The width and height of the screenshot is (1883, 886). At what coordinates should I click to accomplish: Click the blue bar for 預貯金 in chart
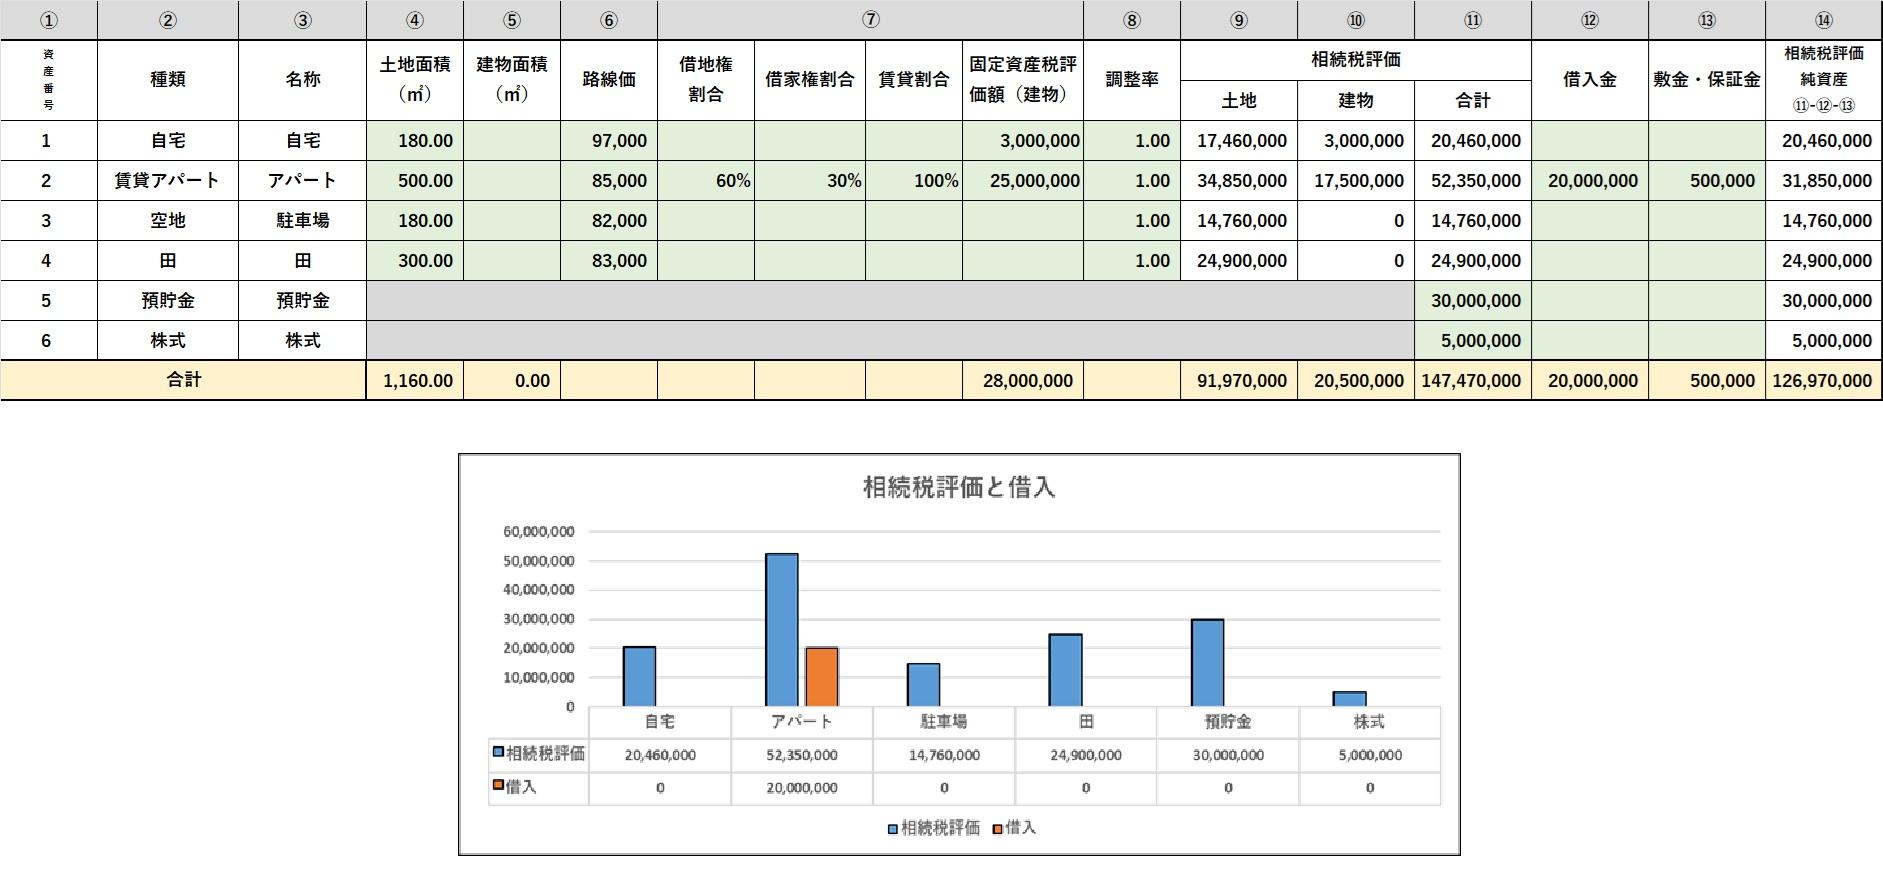point(1207,663)
